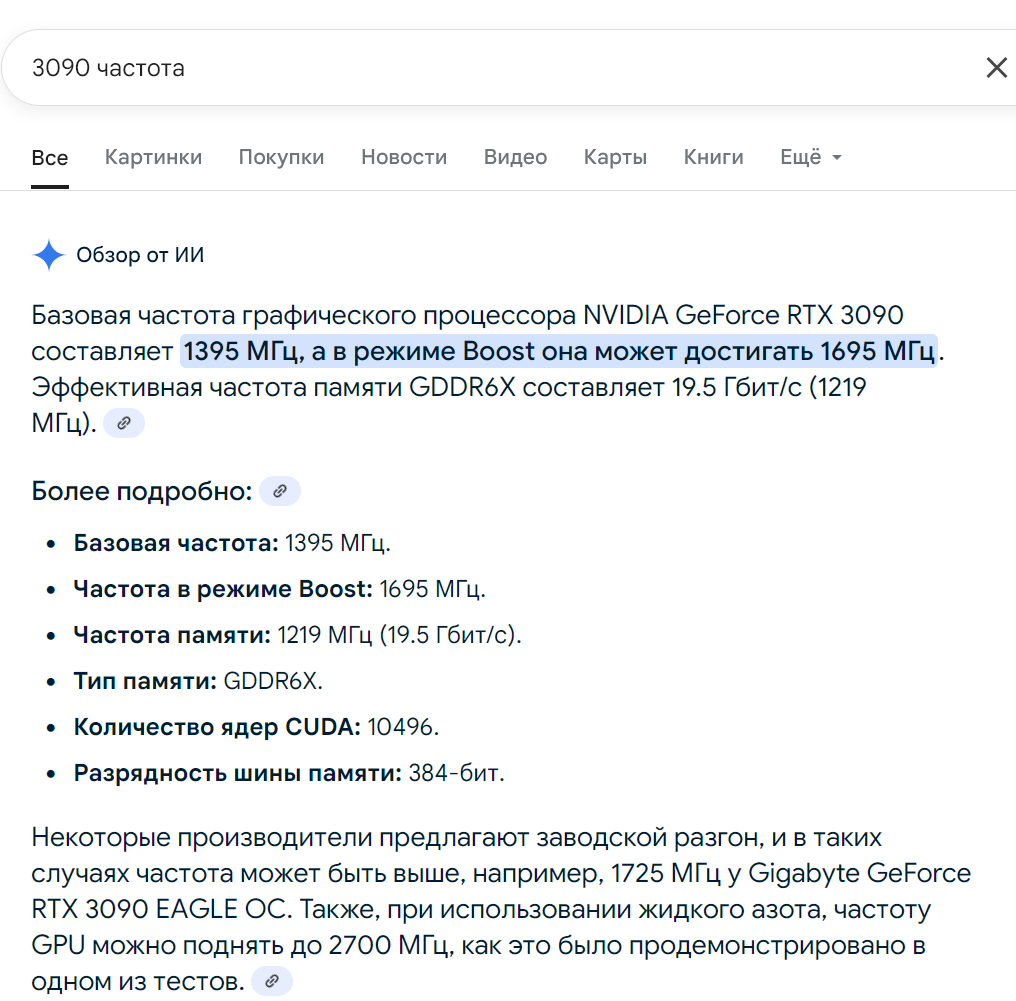The width and height of the screenshot is (1016, 1001).
Task: Open the "Покупки" tab
Action: pyautogui.click(x=281, y=157)
